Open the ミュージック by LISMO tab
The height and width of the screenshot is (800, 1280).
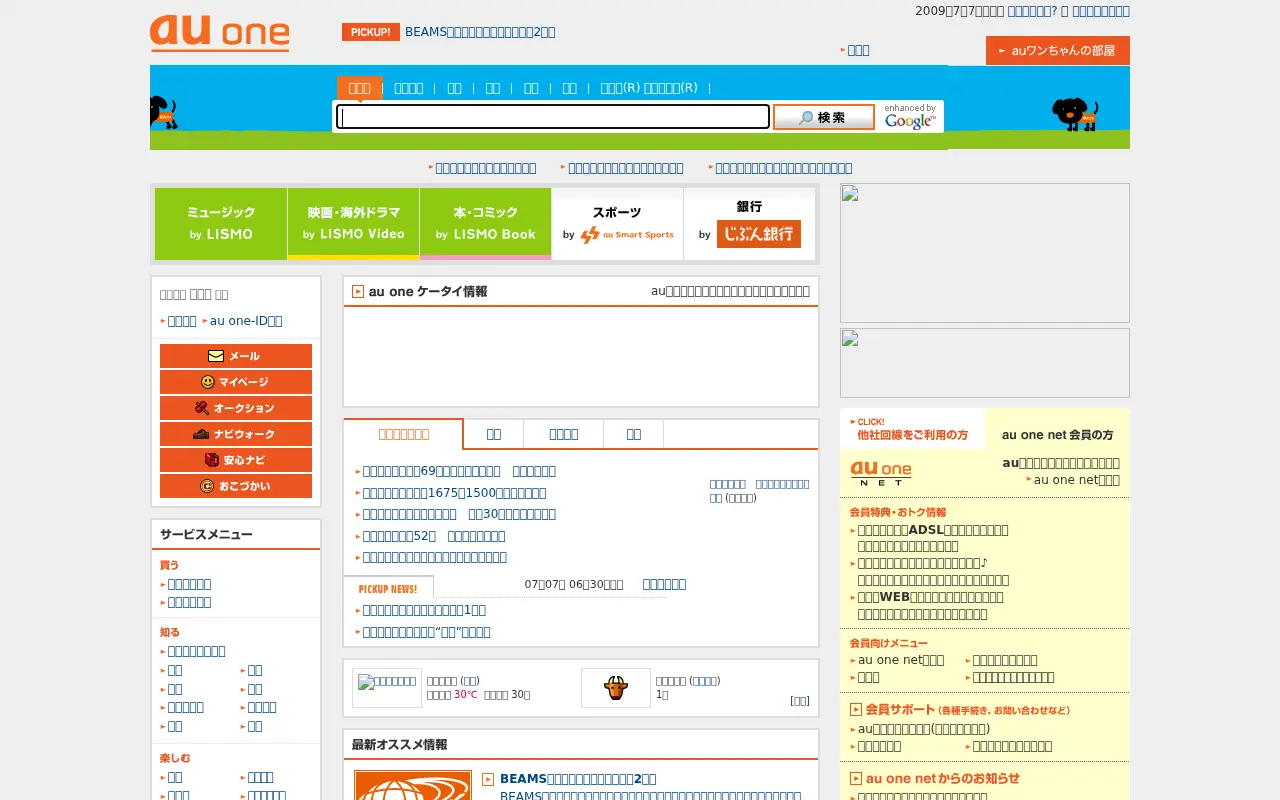(x=221, y=224)
